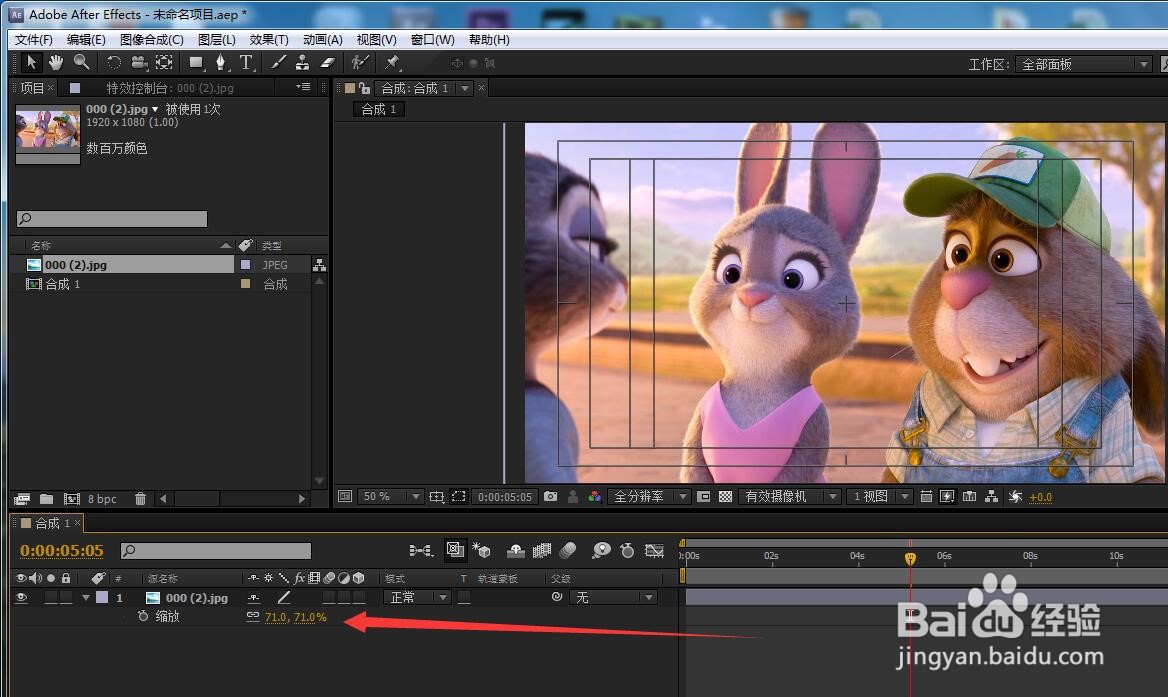Open the 文件(F) menu
Viewport: 1168px width, 697px height.
click(34, 39)
